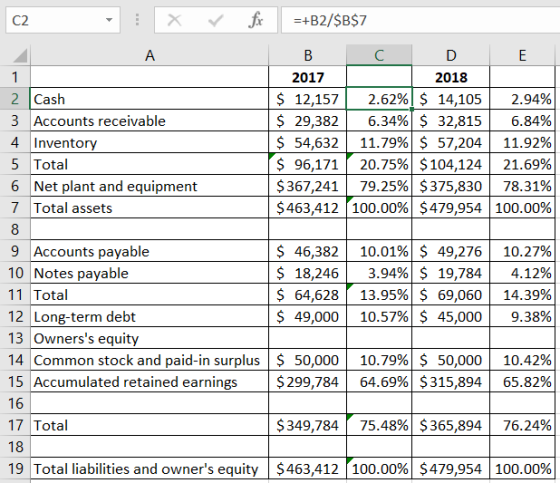
Task: Select the Accounts receivable cell
Action: [149, 120]
